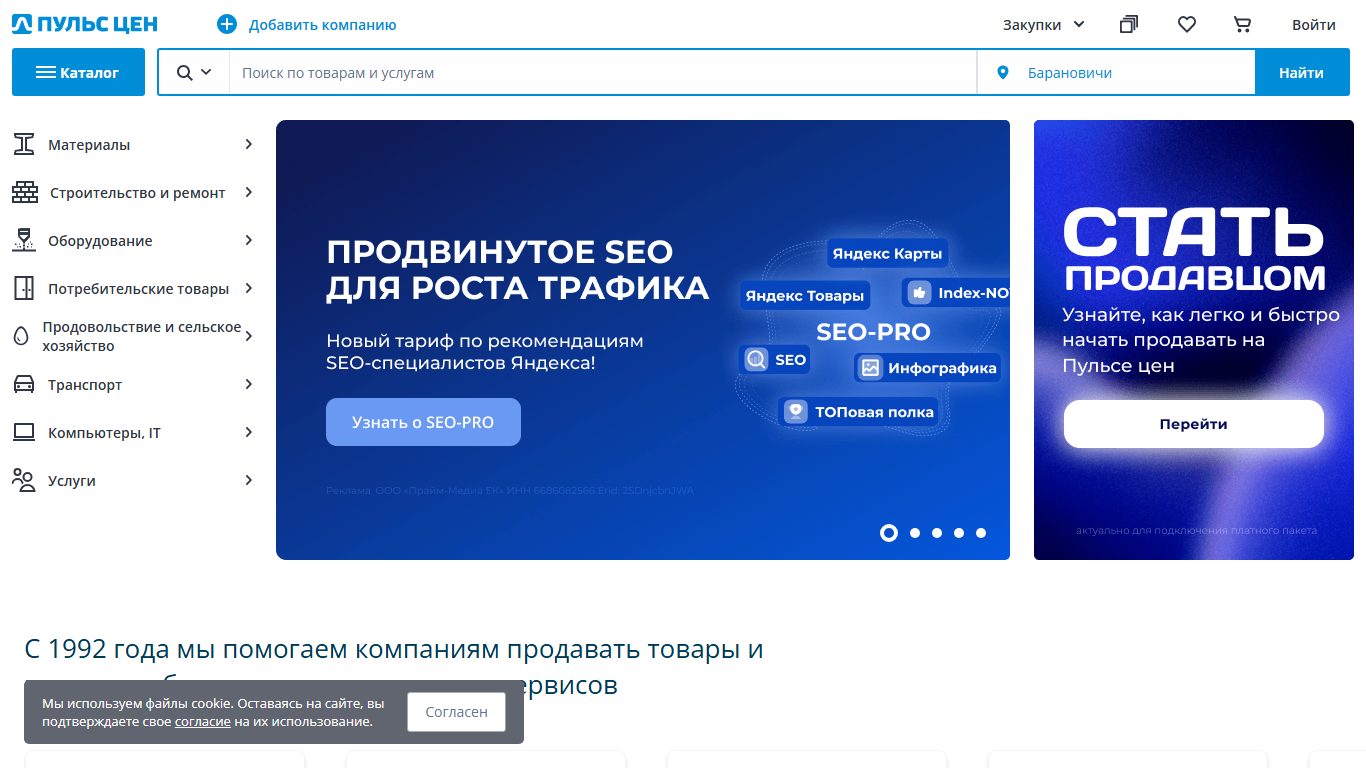Viewport: 1366px width, 768px height.
Task: Select the fifth banner slide dot
Action: pos(981,533)
